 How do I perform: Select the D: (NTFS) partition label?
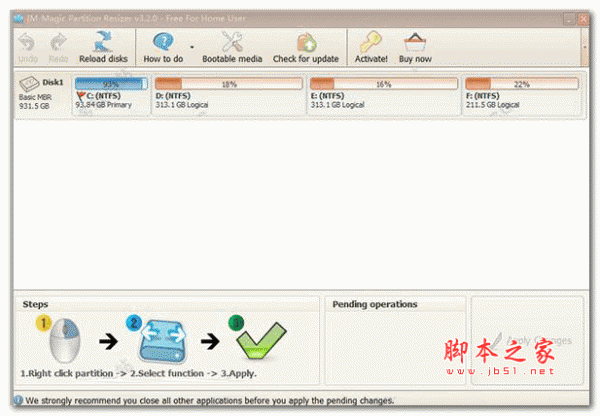173,96
